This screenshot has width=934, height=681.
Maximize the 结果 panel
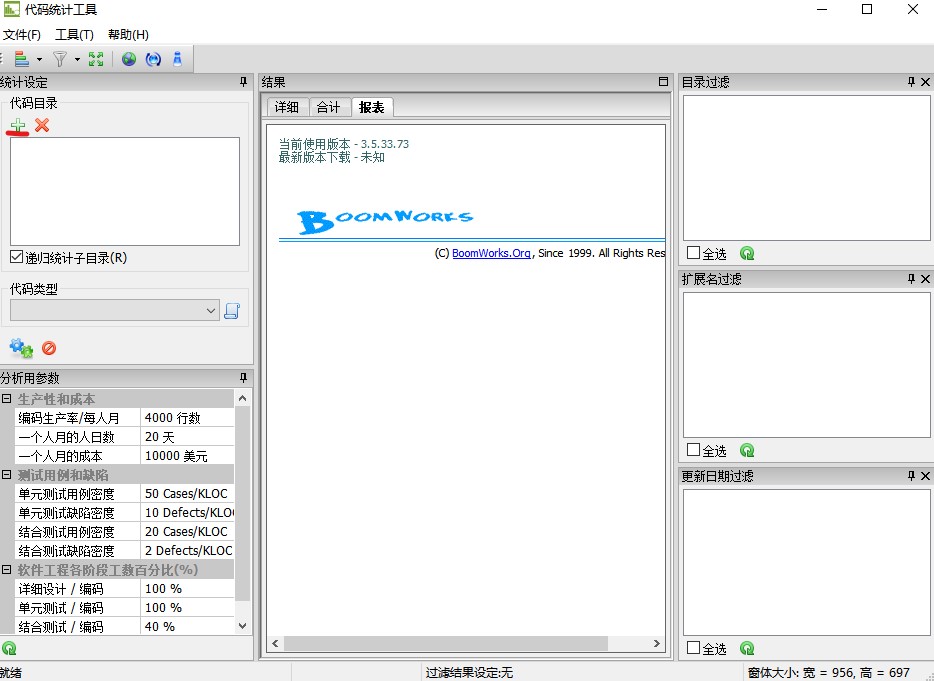pos(663,82)
